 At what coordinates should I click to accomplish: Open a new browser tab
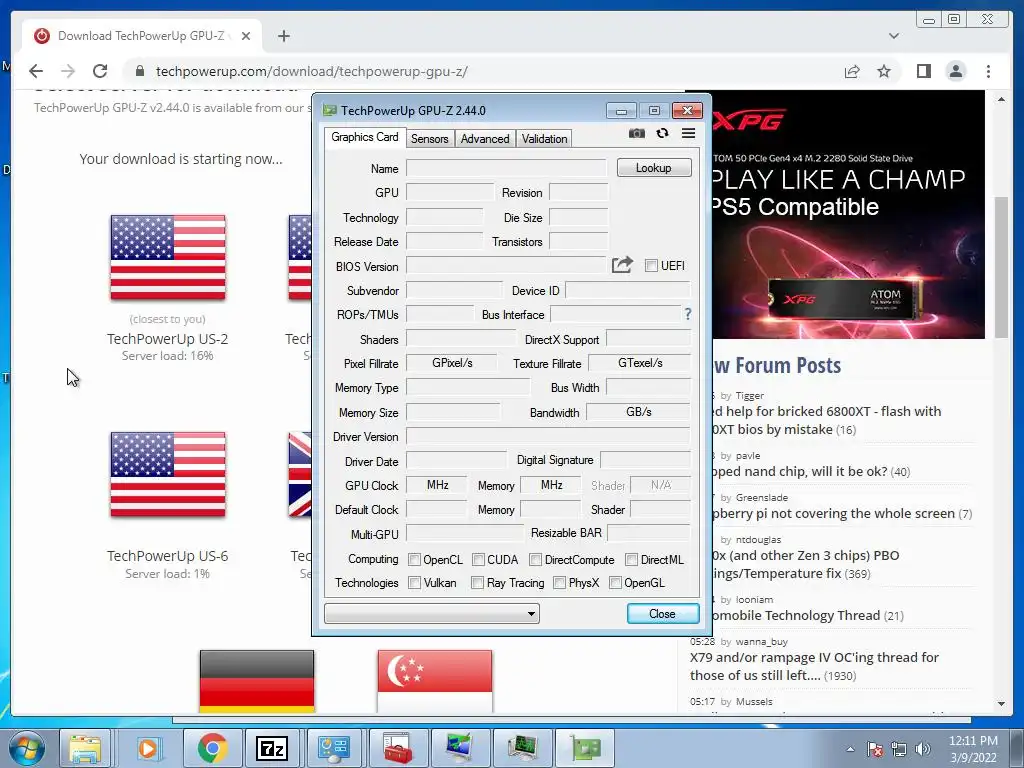283,36
